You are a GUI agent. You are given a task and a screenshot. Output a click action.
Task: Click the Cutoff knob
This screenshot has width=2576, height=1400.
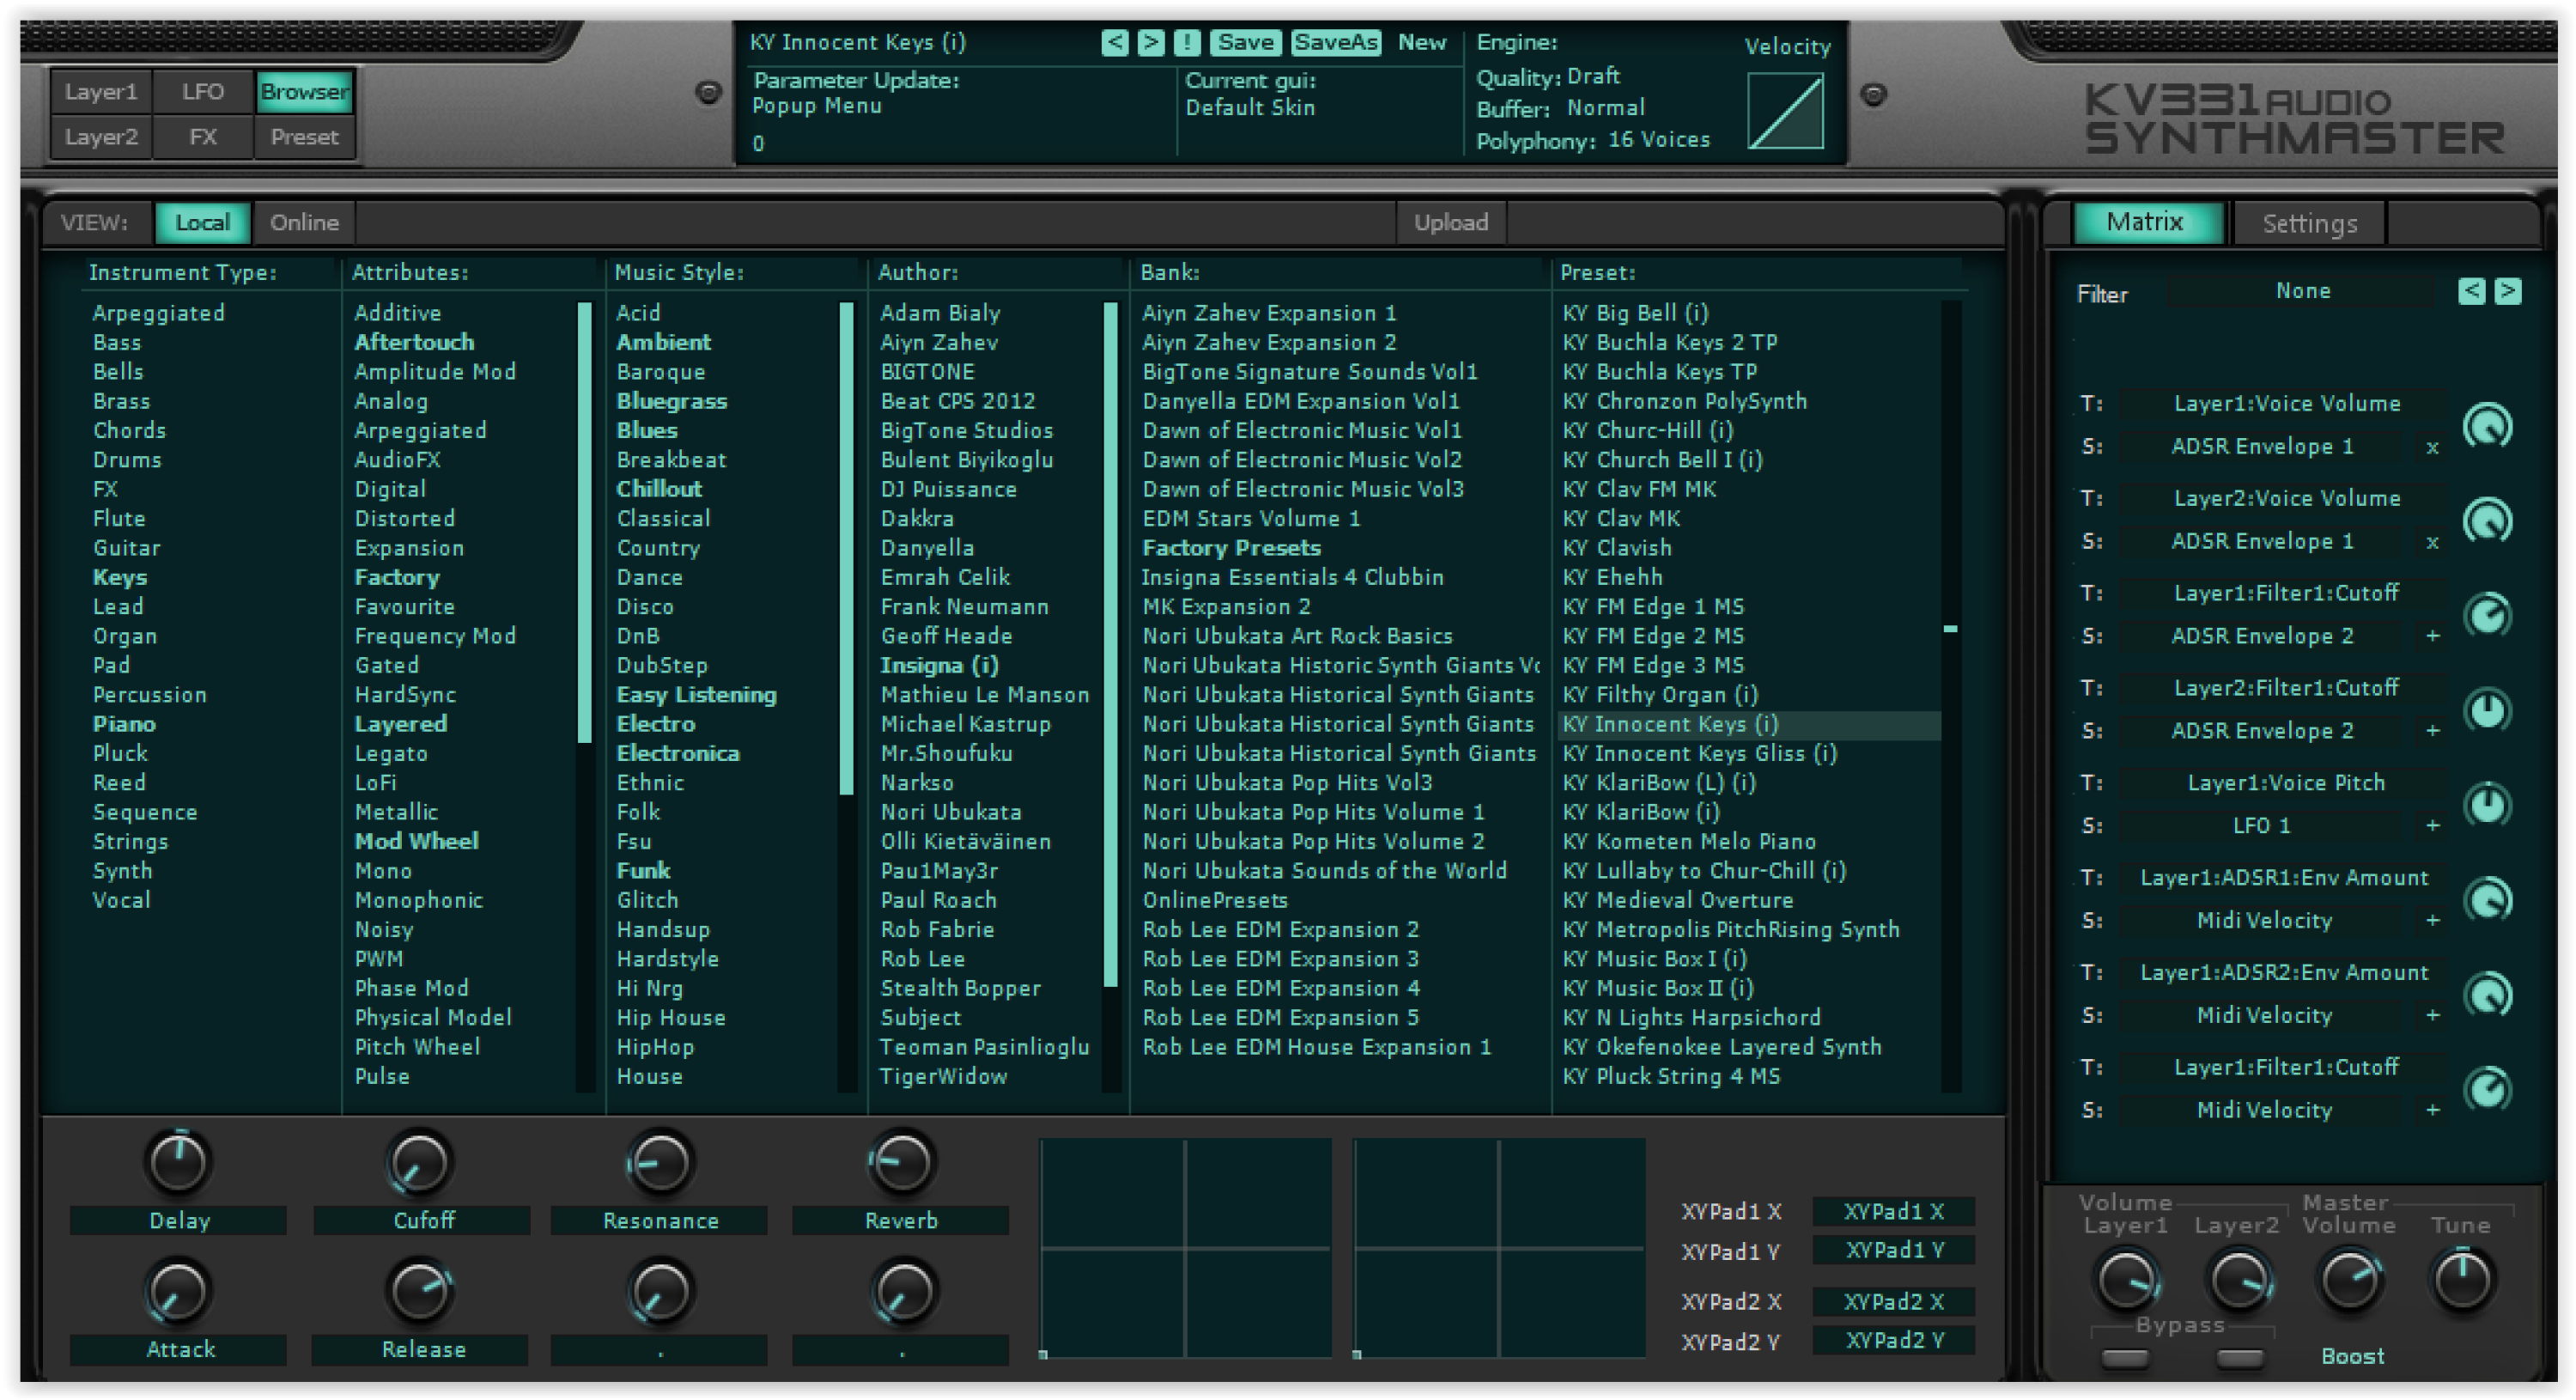pyautogui.click(x=419, y=1162)
